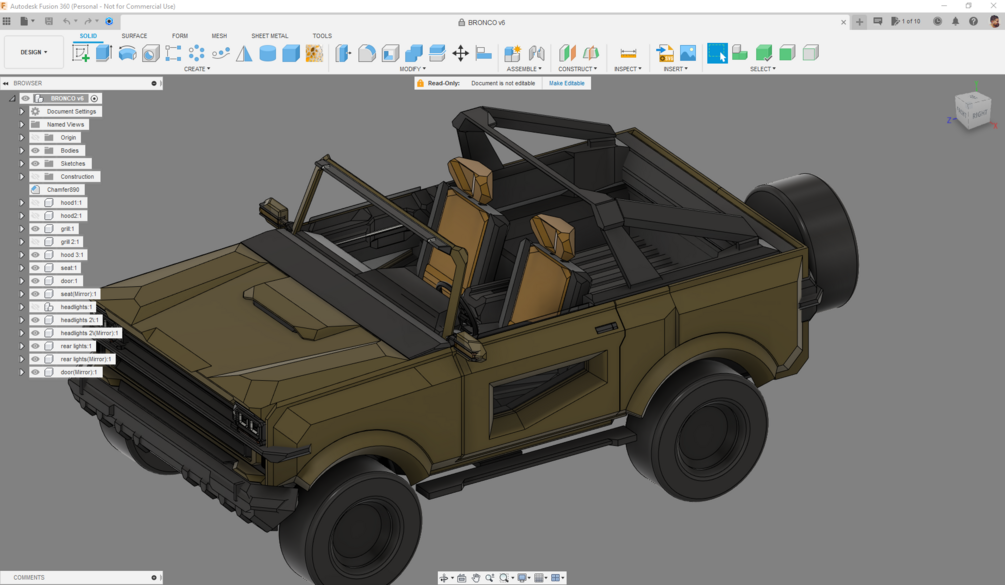Viewport: 1005px width, 585px height.
Task: Open the CONSTRUCT dropdown menu
Action: (x=577, y=69)
